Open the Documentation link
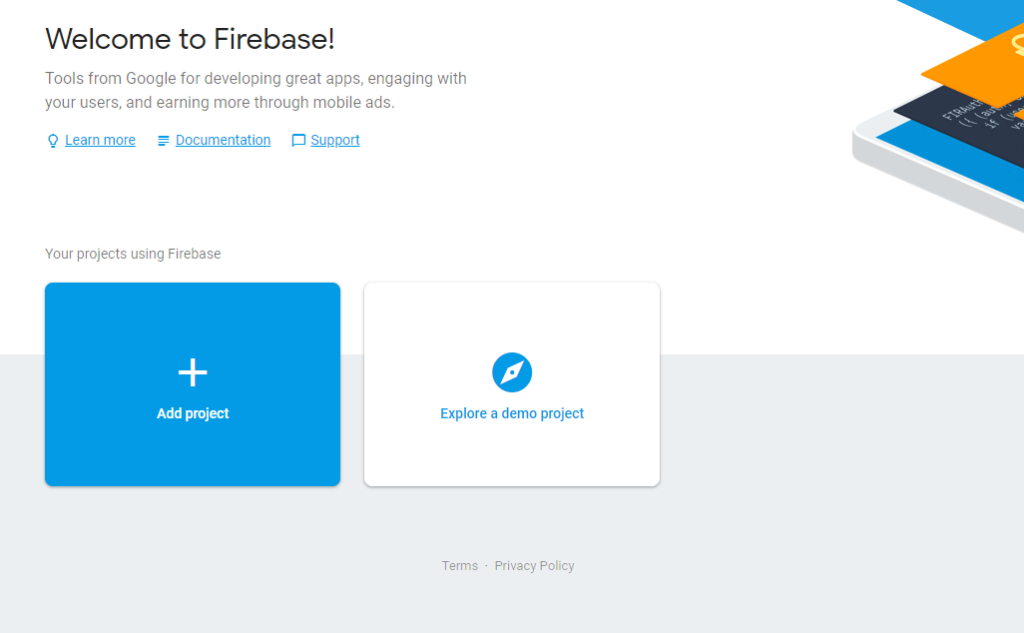1024x633 pixels. tap(222, 140)
